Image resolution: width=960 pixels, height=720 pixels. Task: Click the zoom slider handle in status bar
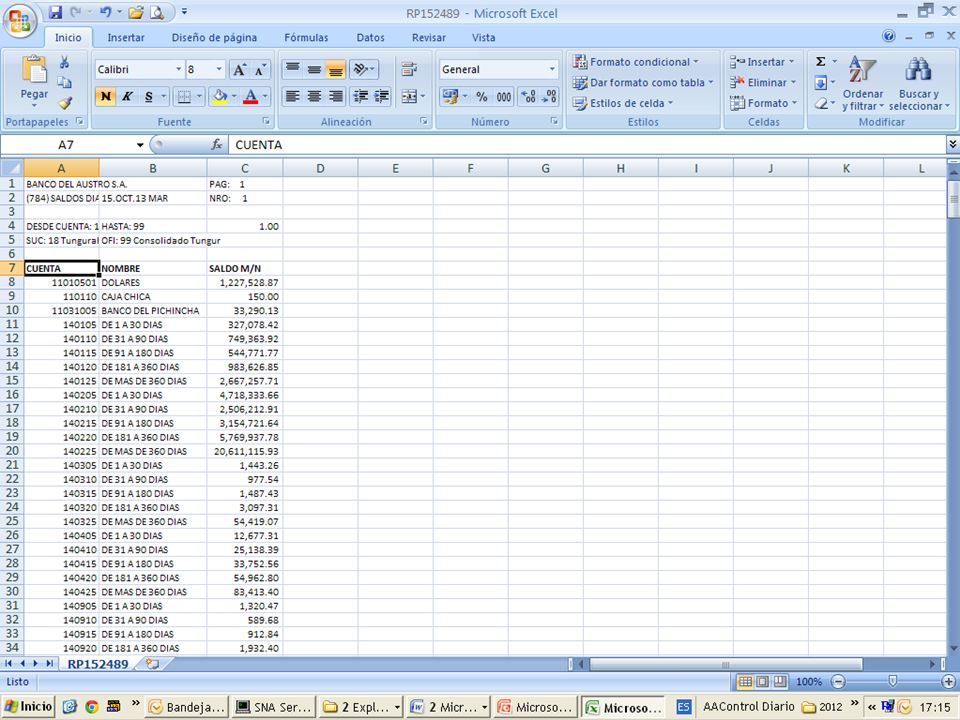[893, 681]
